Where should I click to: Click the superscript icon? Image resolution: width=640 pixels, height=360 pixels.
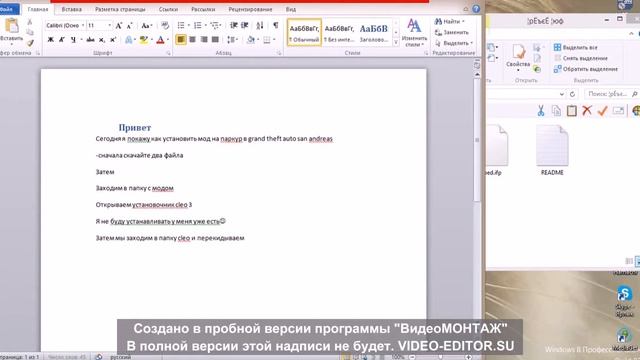click(x=113, y=40)
